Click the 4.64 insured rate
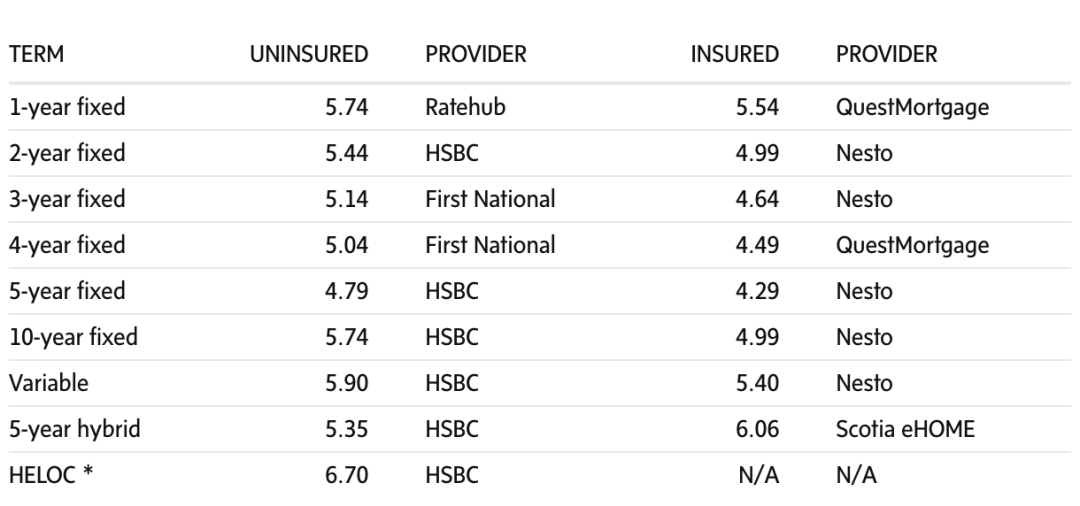The height and width of the screenshot is (506, 1080). click(x=757, y=199)
